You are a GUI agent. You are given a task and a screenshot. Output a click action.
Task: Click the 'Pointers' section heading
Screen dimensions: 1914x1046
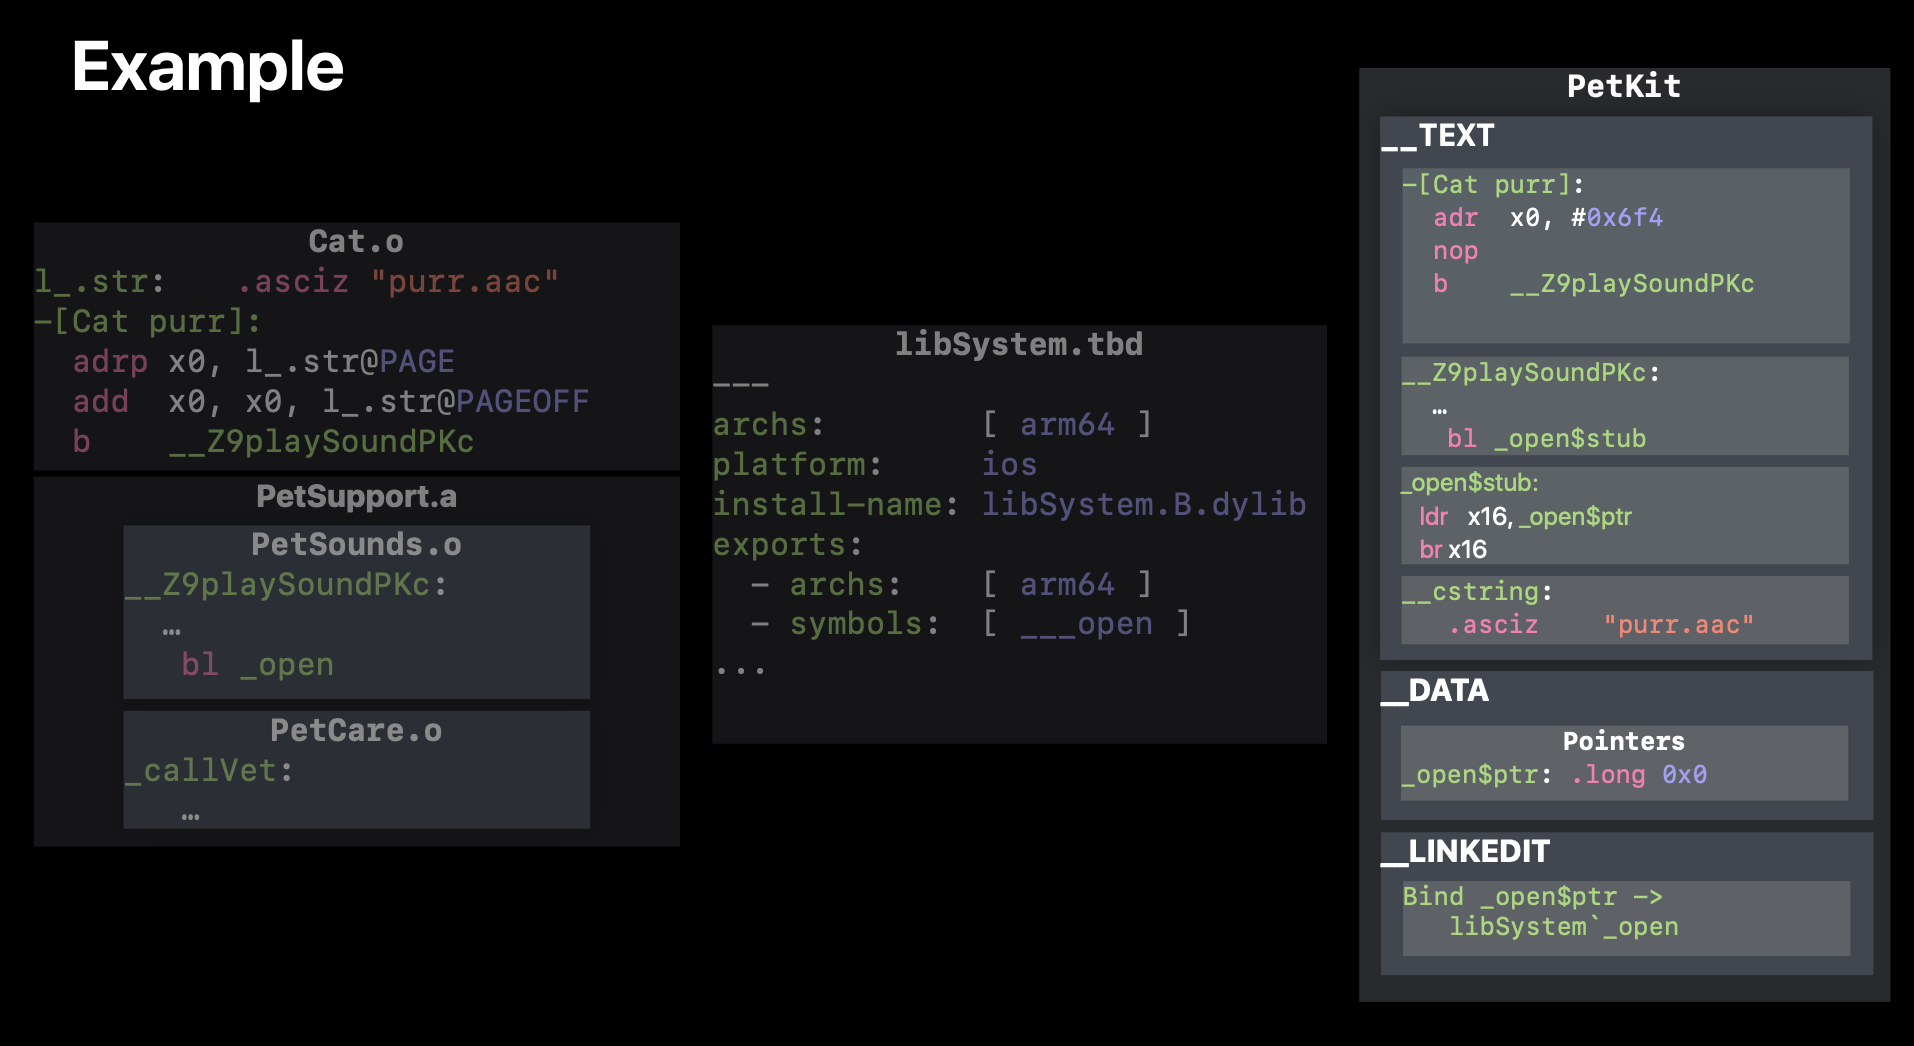click(x=1624, y=741)
